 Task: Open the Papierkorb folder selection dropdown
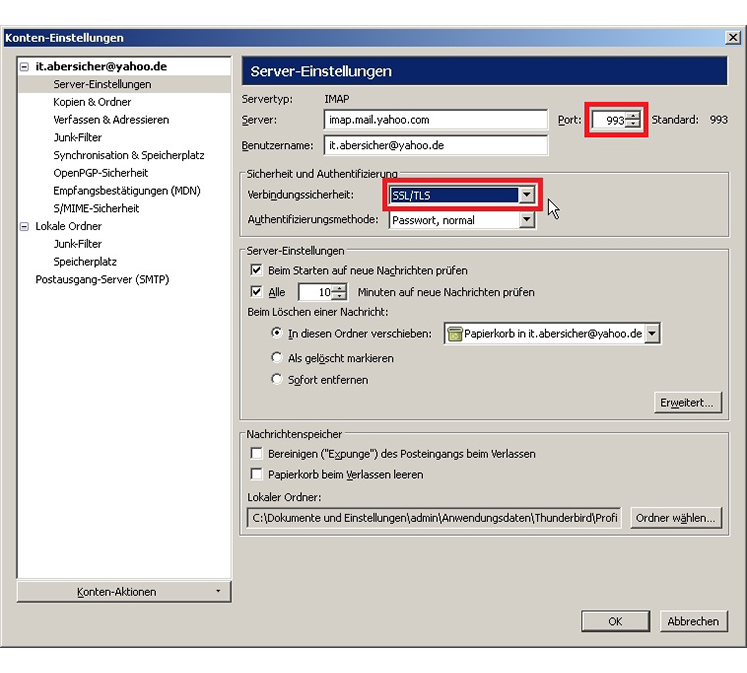point(652,334)
